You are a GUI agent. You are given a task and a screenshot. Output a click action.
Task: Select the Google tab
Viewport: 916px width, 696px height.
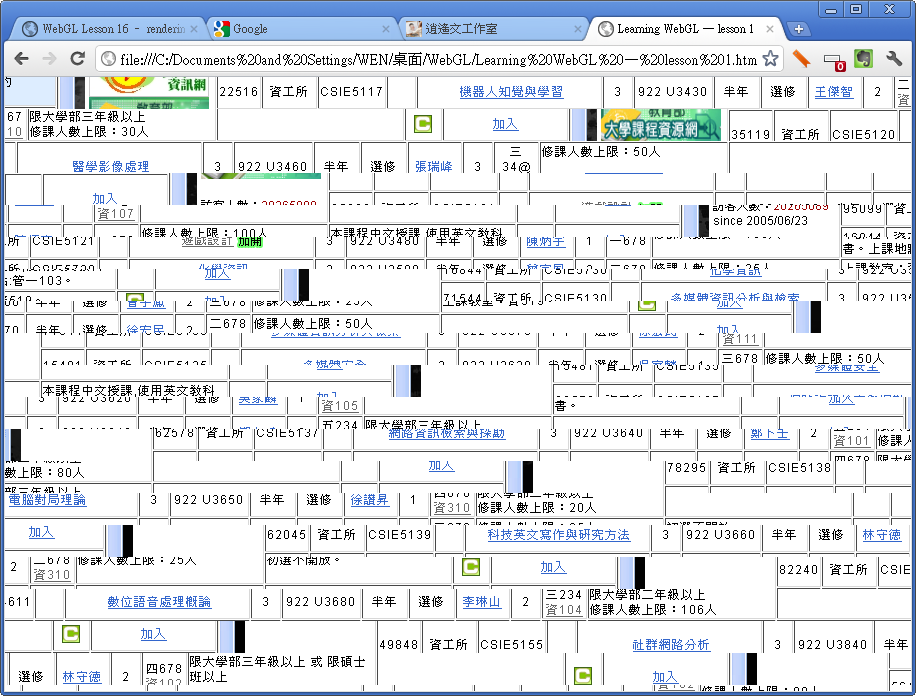(x=295, y=29)
